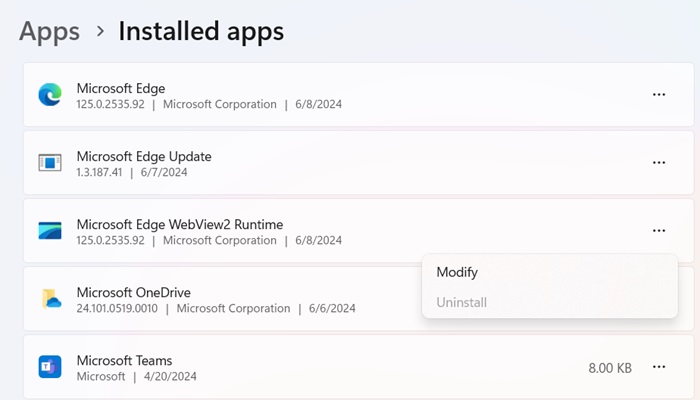Go back to Apps breadcrumb
This screenshot has height=400, width=700.
[x=50, y=32]
